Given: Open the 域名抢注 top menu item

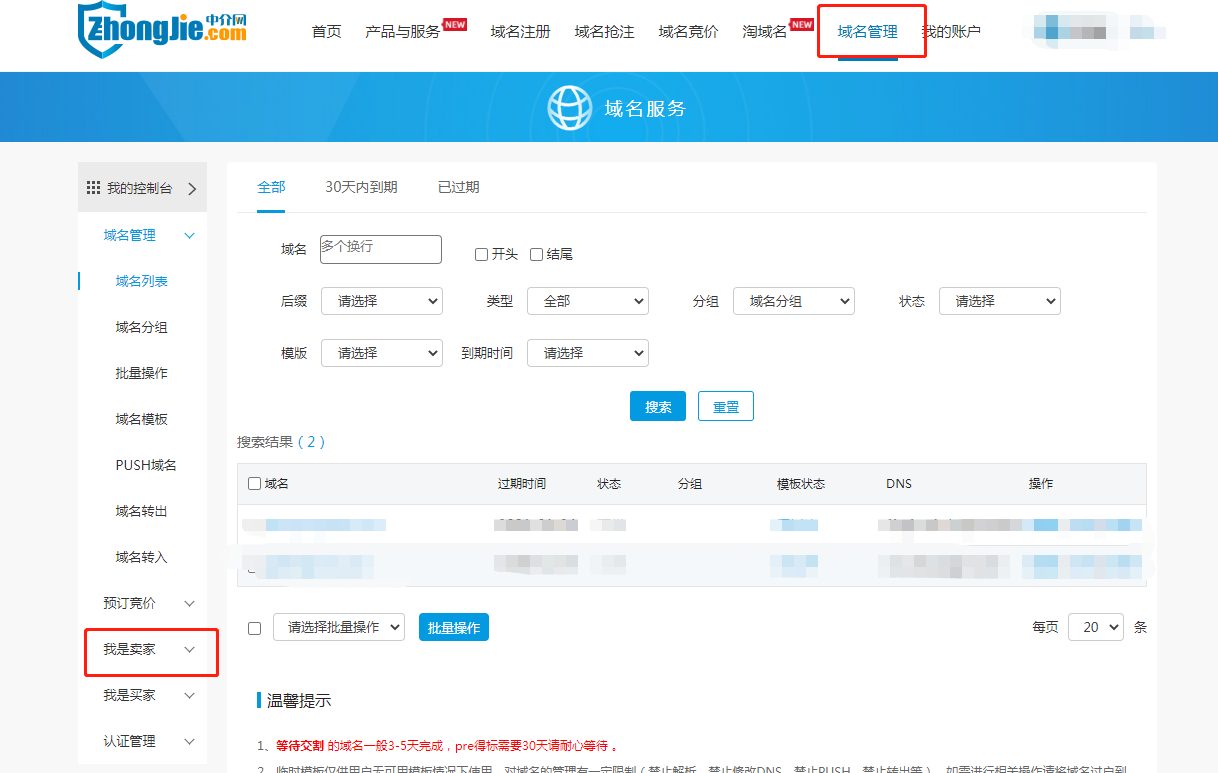Looking at the screenshot, I should click(x=604, y=32).
